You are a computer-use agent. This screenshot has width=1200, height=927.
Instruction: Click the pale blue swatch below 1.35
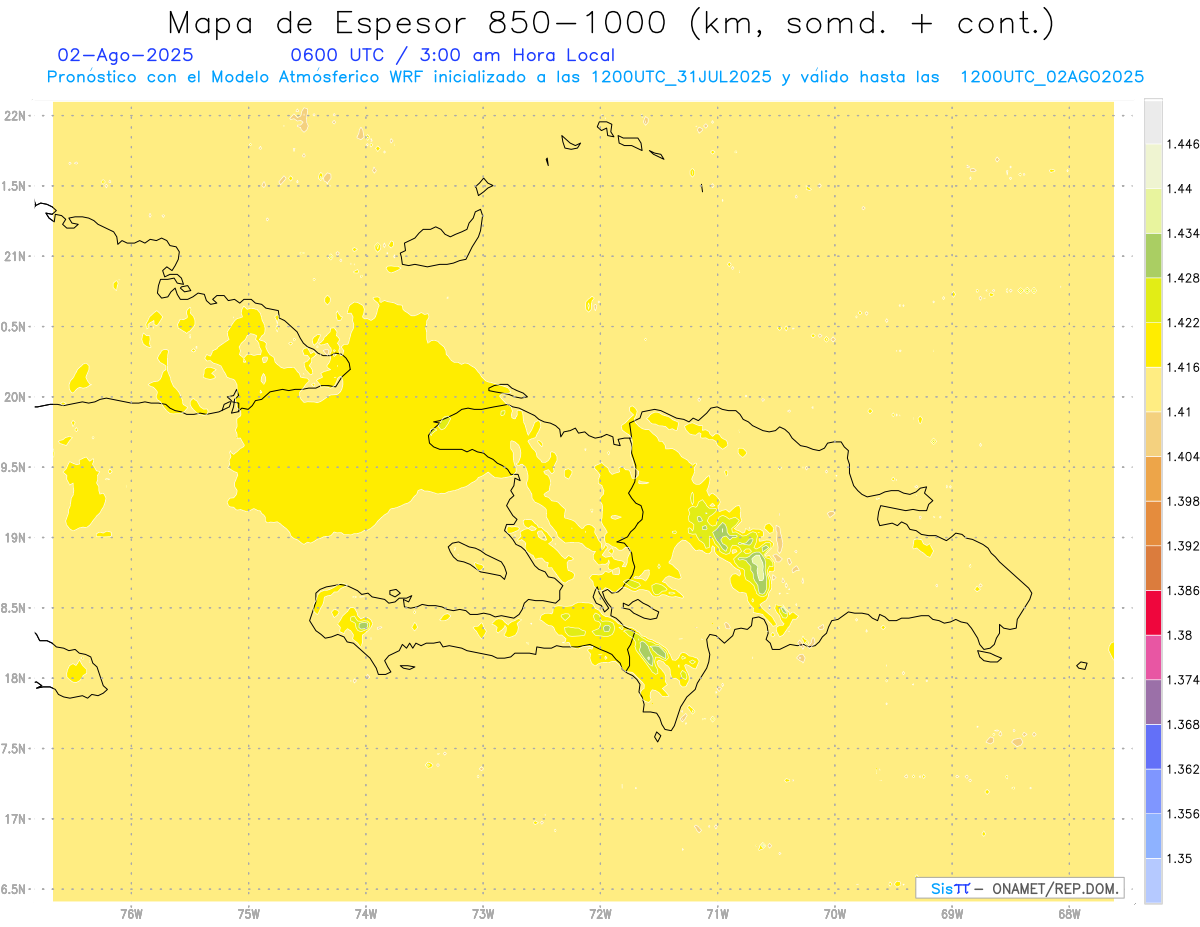coord(1153,881)
